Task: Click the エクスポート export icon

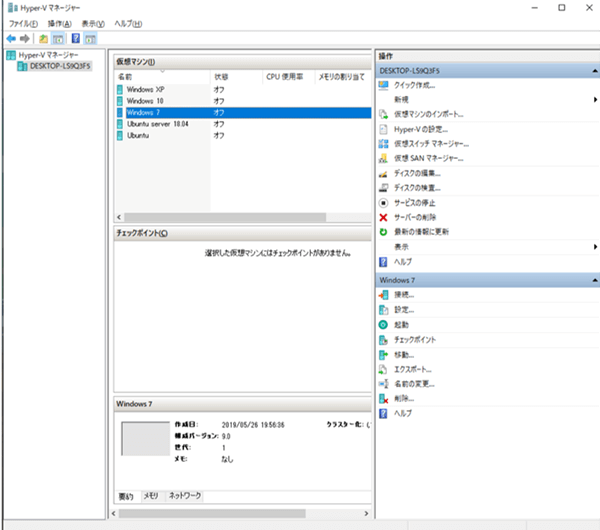Action: point(383,369)
